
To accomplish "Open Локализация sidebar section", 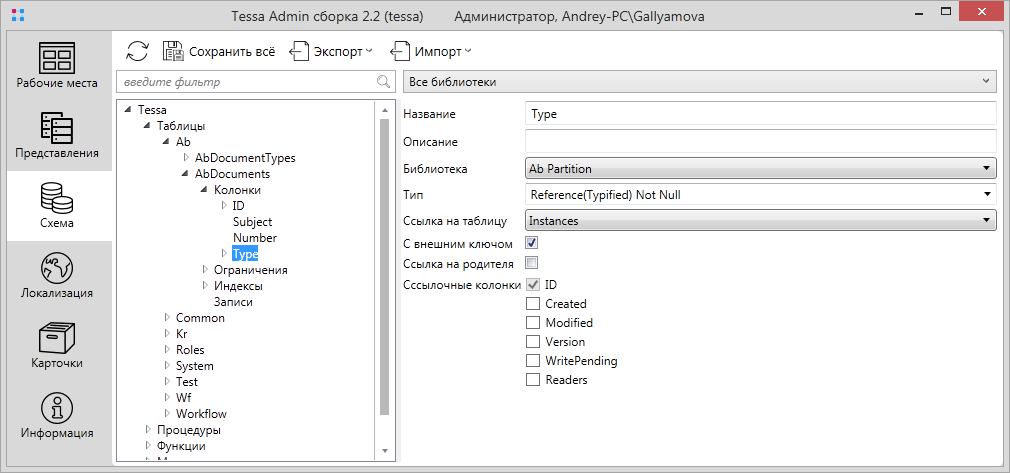I will 57,276.
